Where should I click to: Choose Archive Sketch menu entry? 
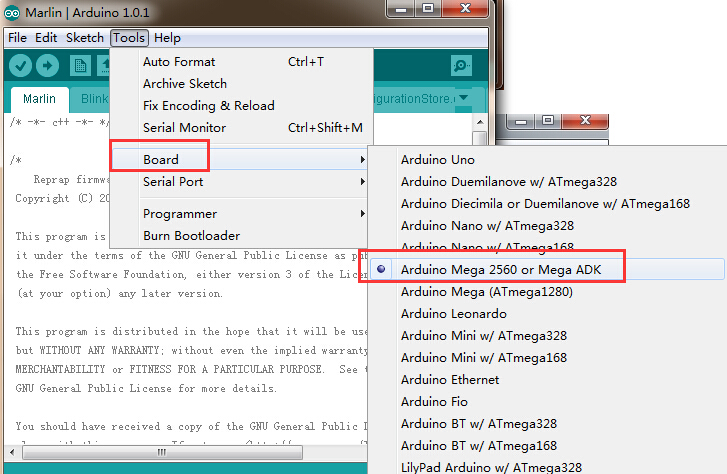tap(242, 83)
